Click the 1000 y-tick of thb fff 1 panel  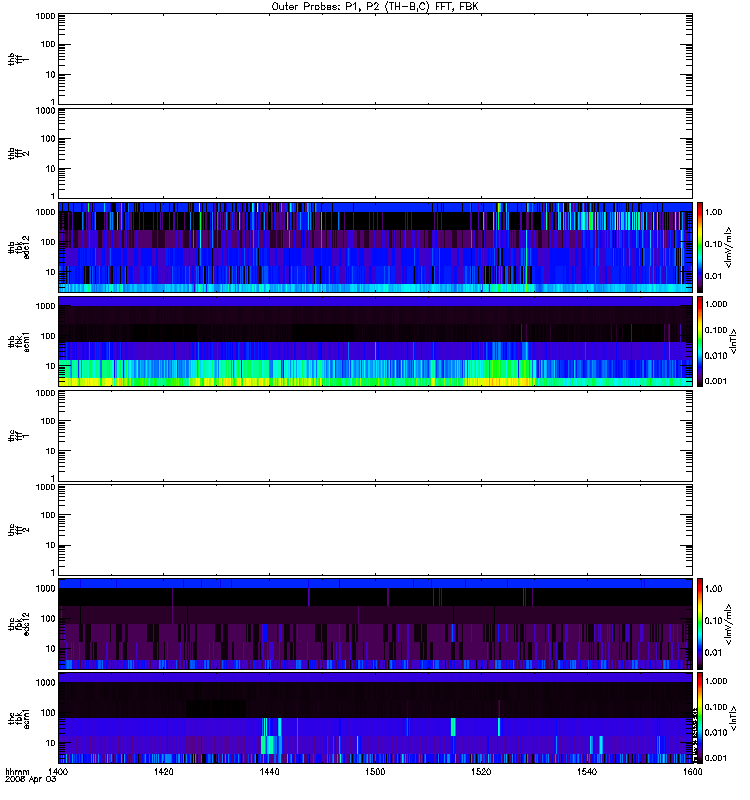coord(45,16)
